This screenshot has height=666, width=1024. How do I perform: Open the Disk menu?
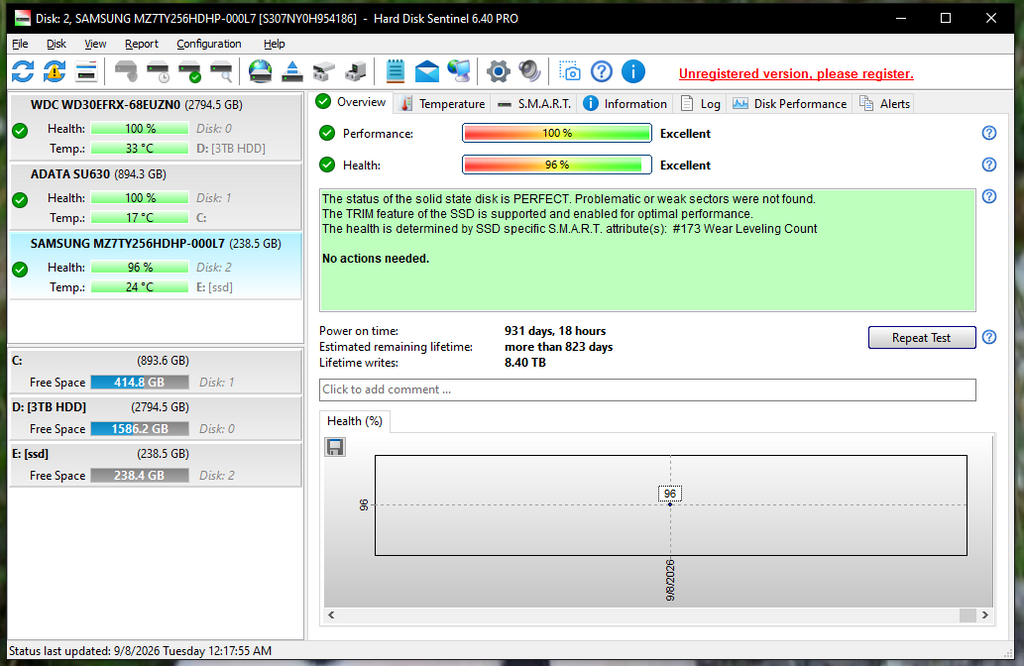point(56,44)
